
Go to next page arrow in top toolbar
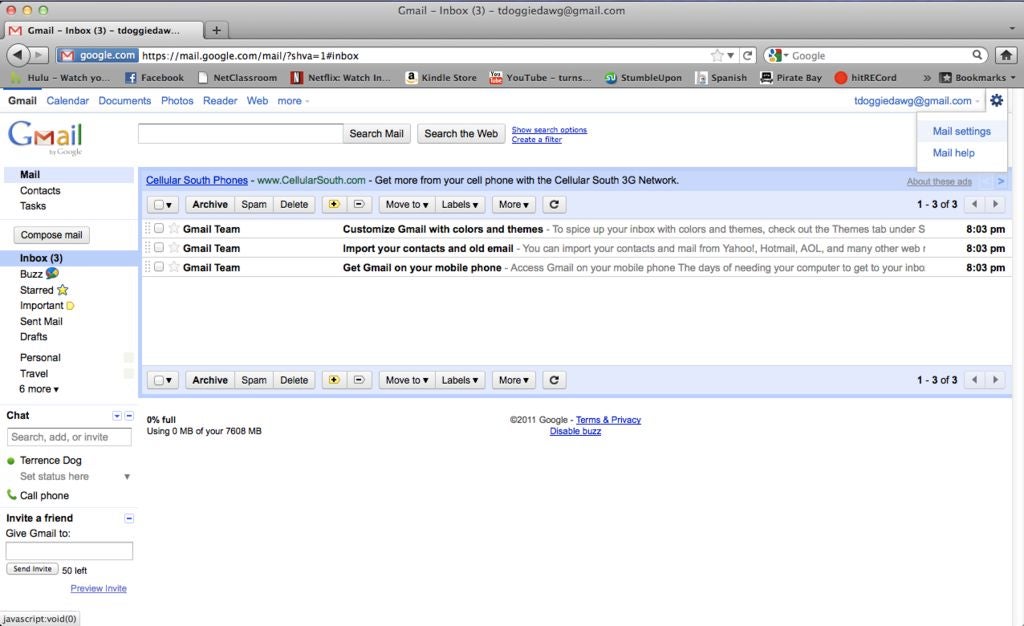pyautogui.click(x=995, y=204)
